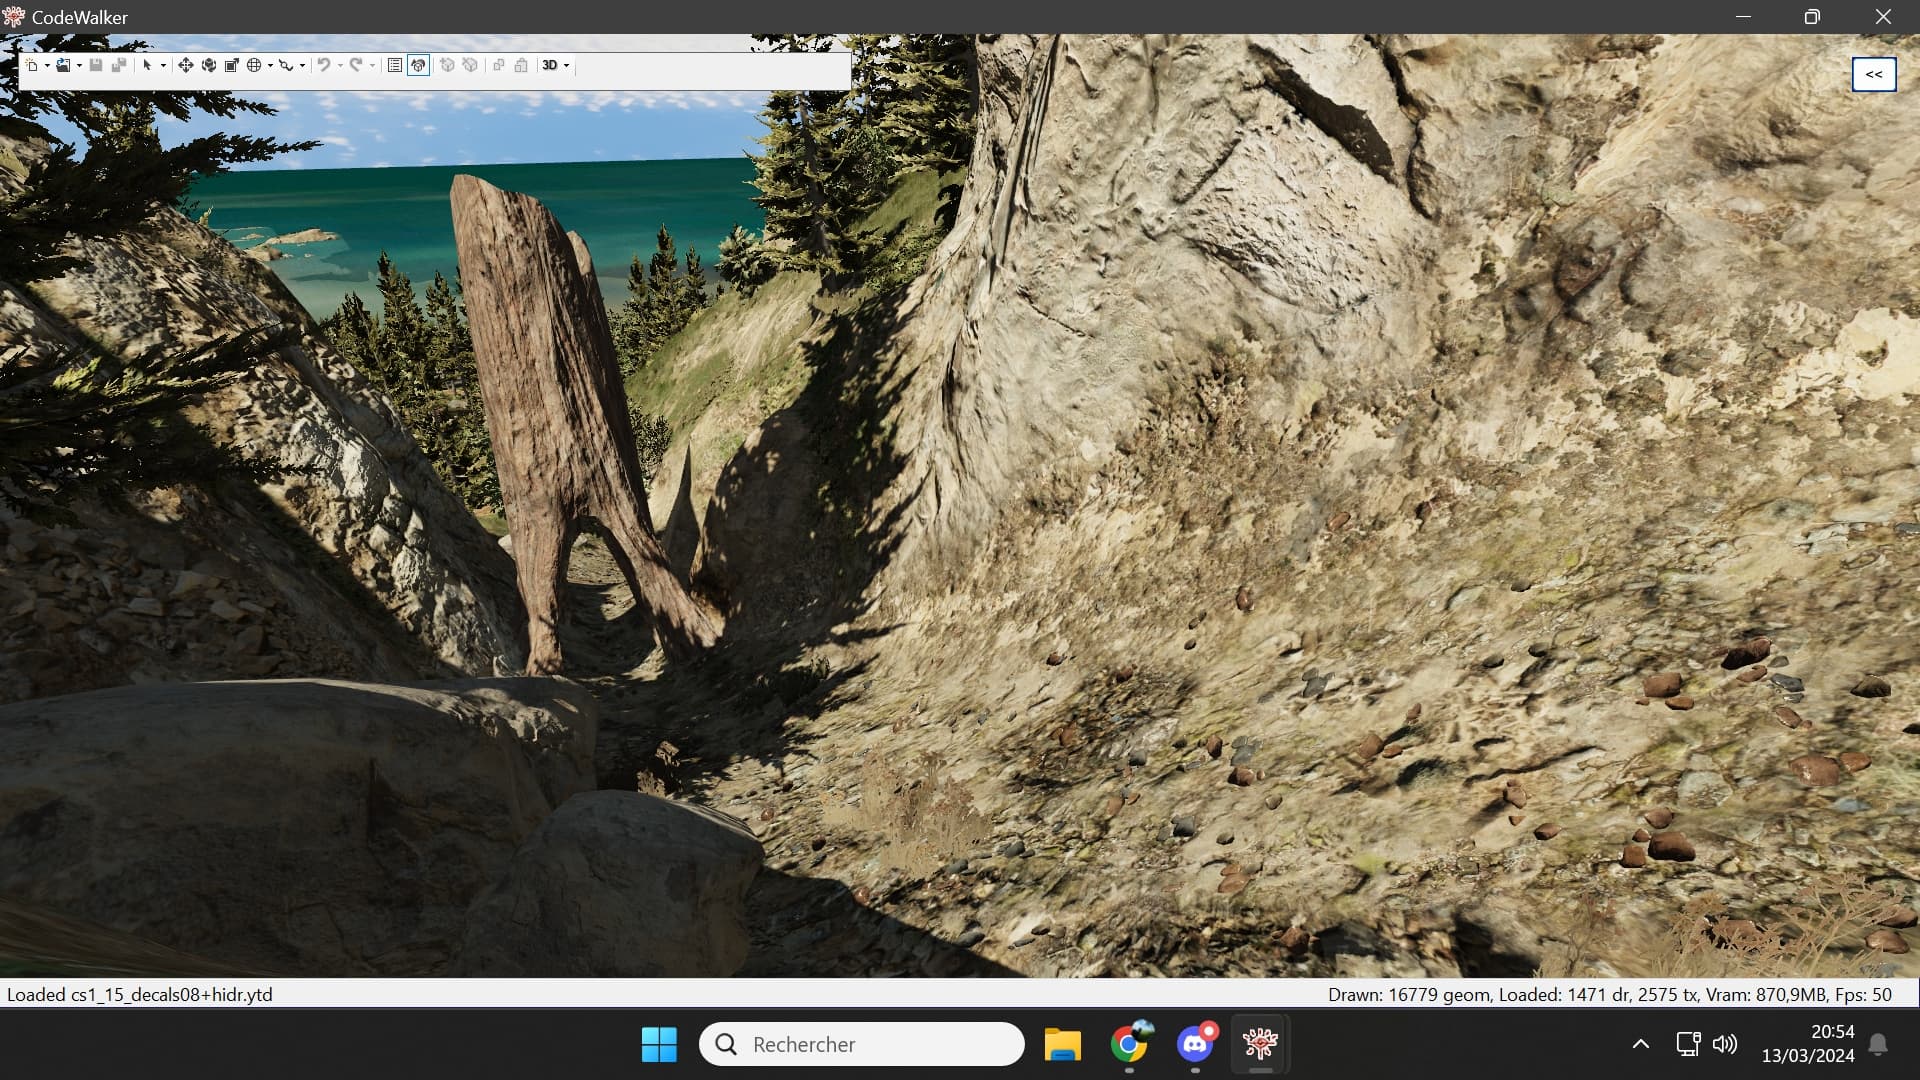Open Google Chrome from the taskbar
1920x1080 pixels.
click(1129, 1043)
